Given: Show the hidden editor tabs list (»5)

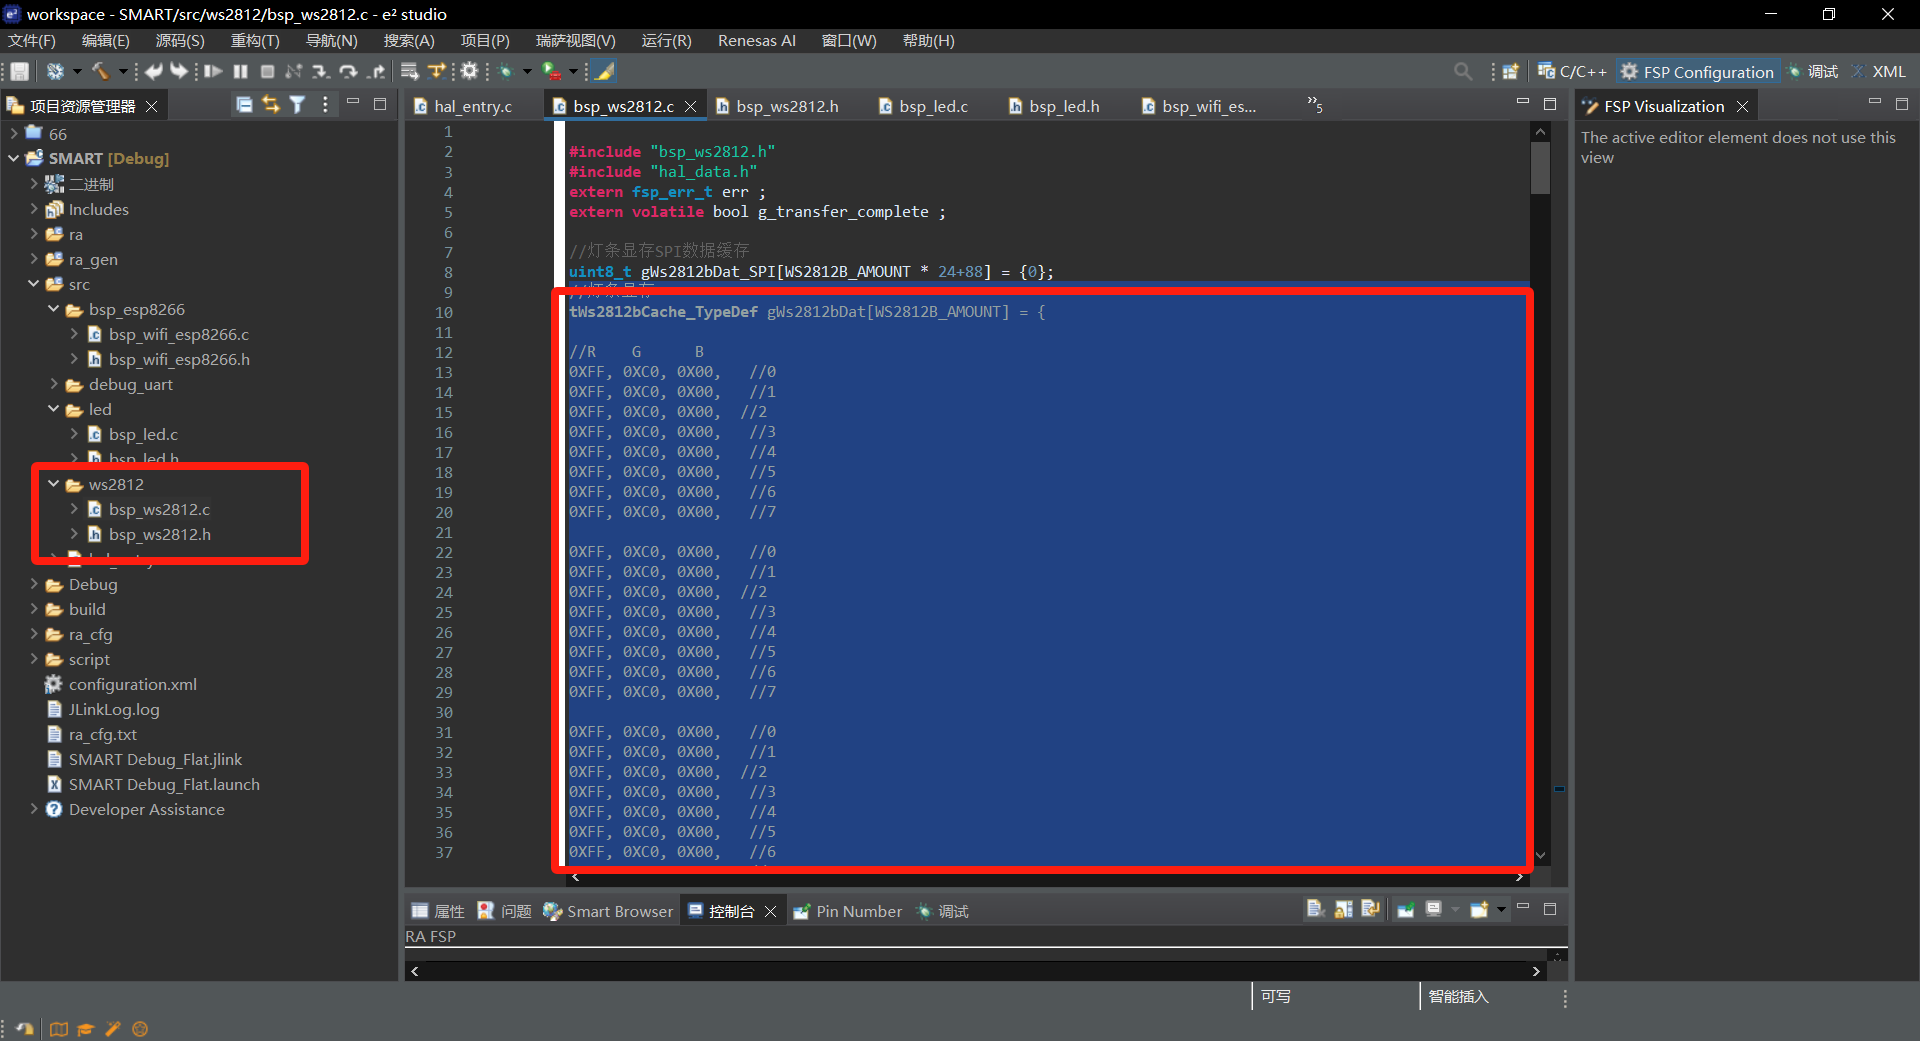Looking at the screenshot, I should coord(1315,105).
